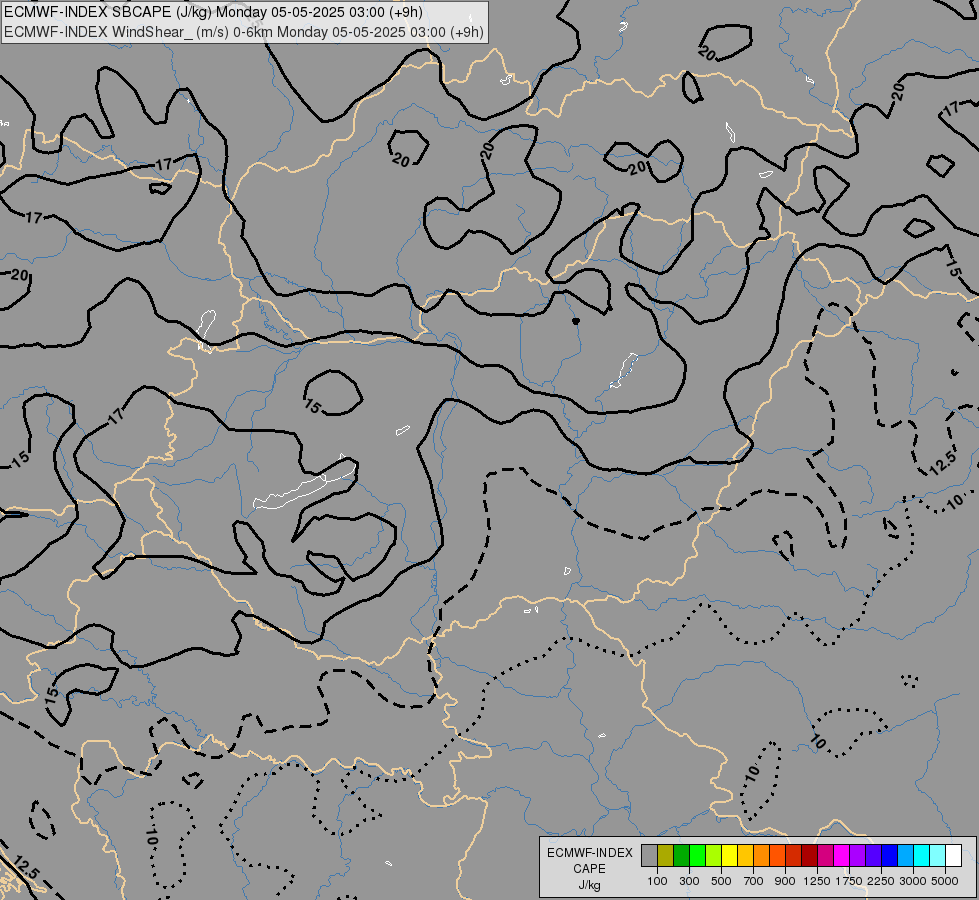Click the legend label '900'
Screen dimensions: 979x900
point(785,881)
